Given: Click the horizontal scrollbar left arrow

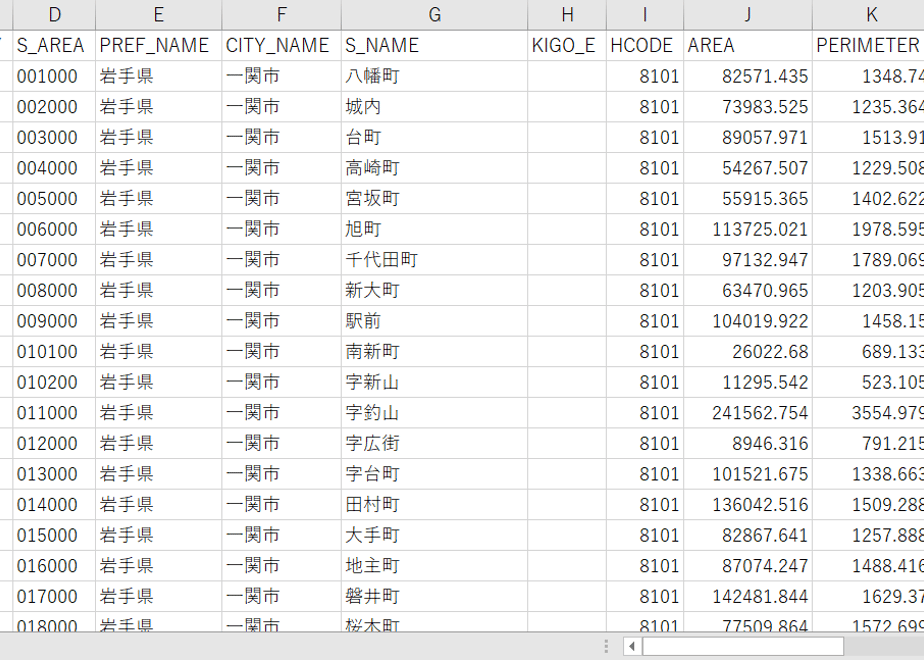Looking at the screenshot, I should [x=632, y=646].
